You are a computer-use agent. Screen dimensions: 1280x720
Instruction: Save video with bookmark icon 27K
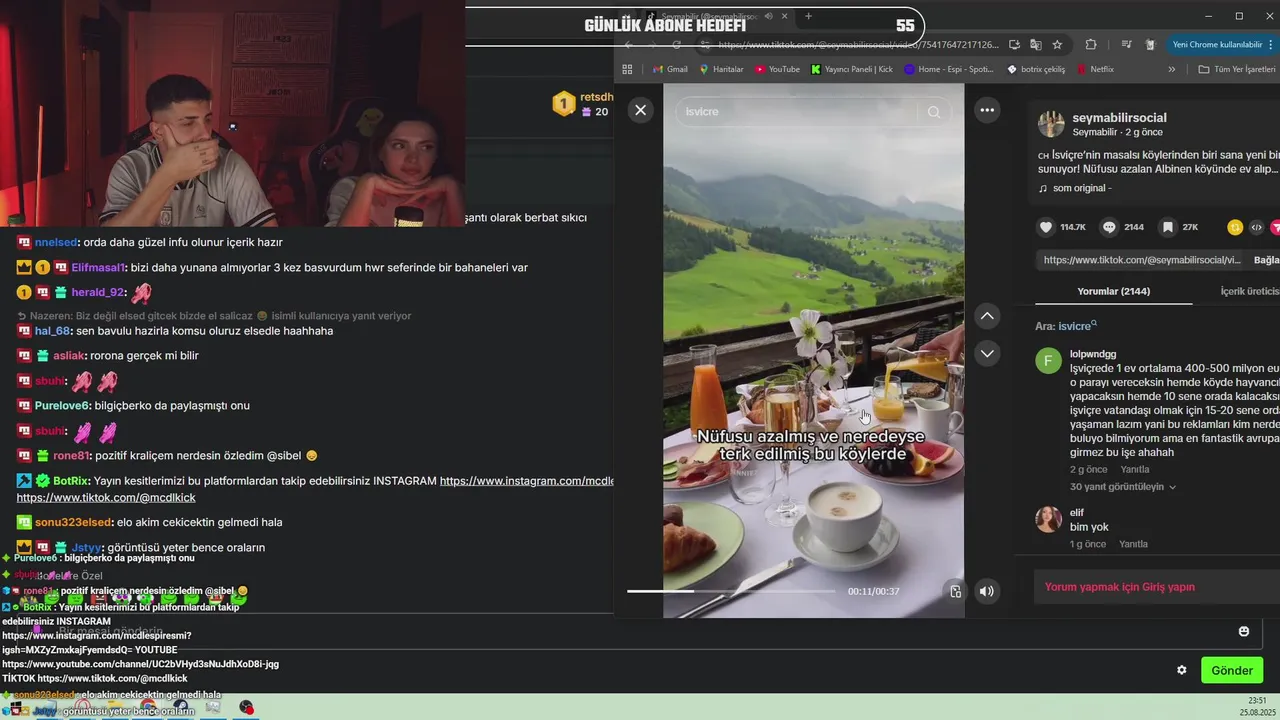(1167, 227)
